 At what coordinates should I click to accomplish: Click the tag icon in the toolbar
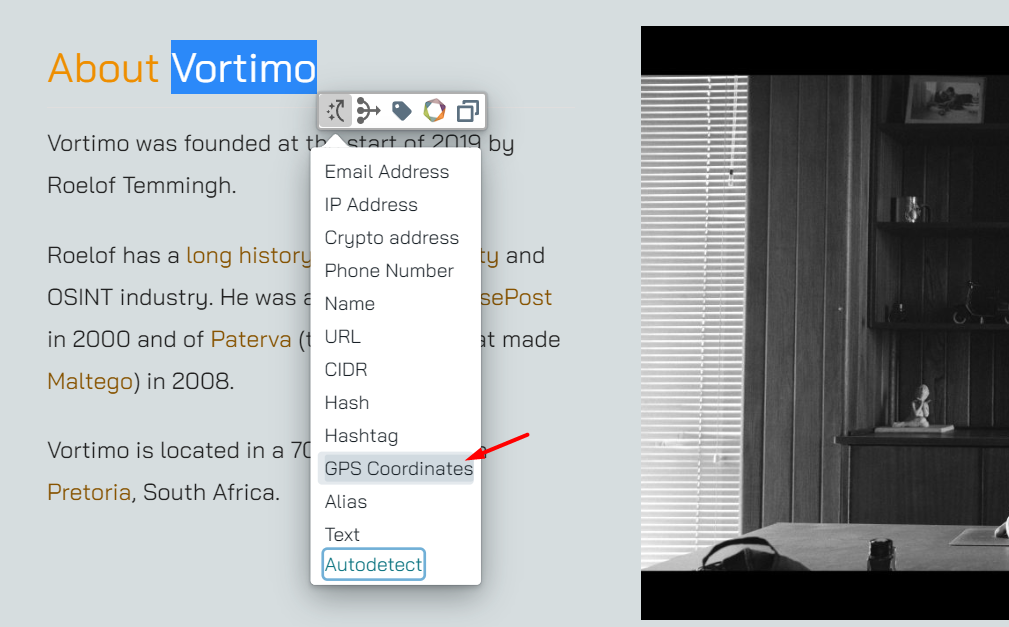click(402, 111)
